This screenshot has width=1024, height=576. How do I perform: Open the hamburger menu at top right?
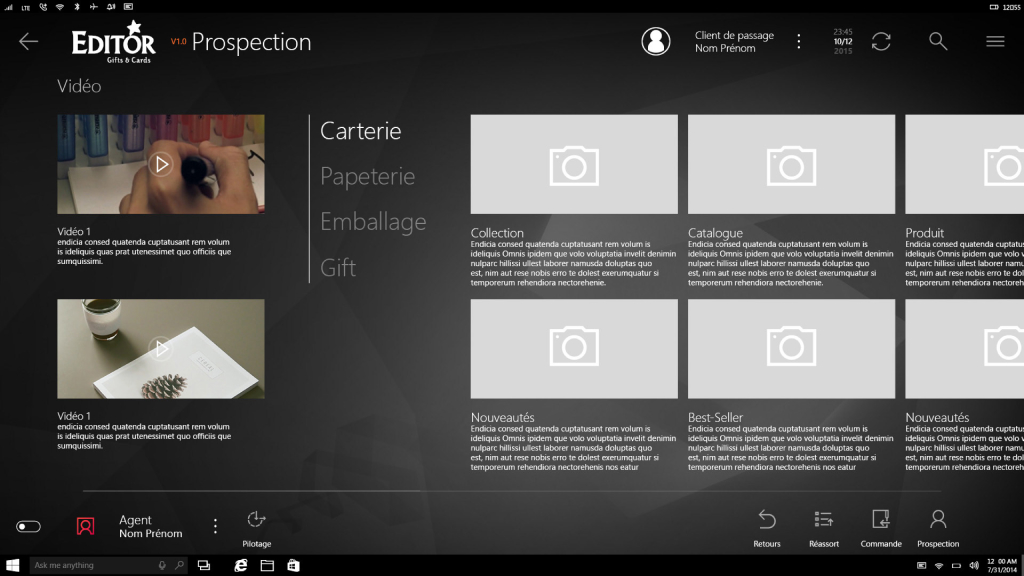tap(995, 41)
